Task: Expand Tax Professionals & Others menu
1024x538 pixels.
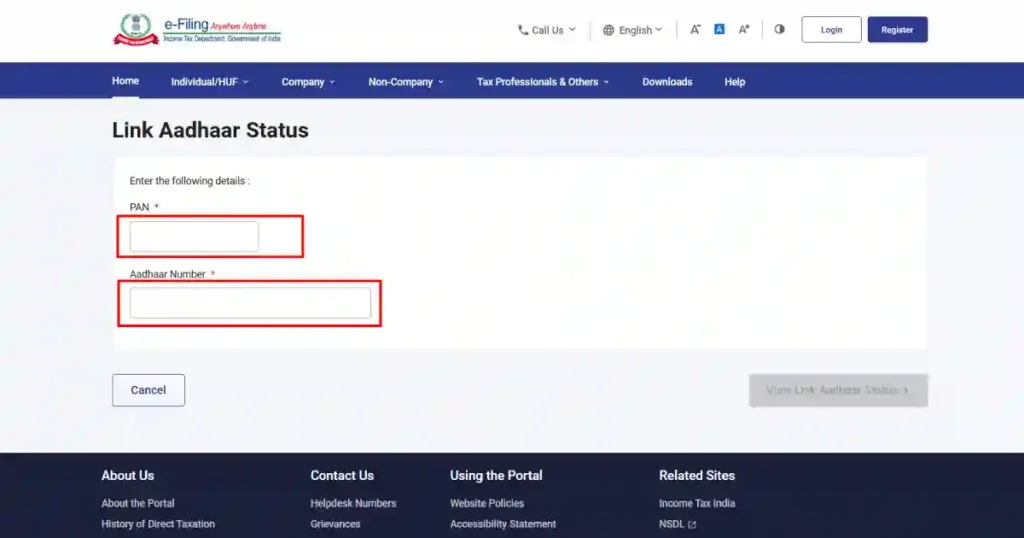Action: tap(543, 82)
